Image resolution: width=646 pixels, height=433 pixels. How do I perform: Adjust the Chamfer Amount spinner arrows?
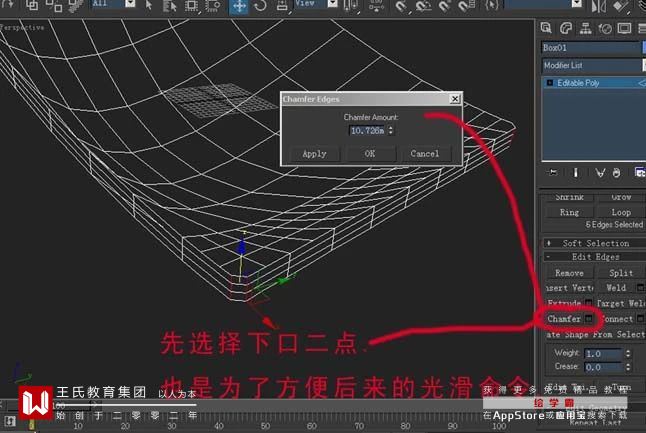pos(391,131)
